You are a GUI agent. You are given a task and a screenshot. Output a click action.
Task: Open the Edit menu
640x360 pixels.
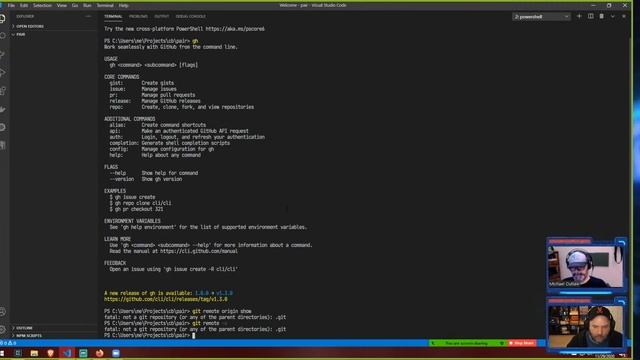coord(24,5)
